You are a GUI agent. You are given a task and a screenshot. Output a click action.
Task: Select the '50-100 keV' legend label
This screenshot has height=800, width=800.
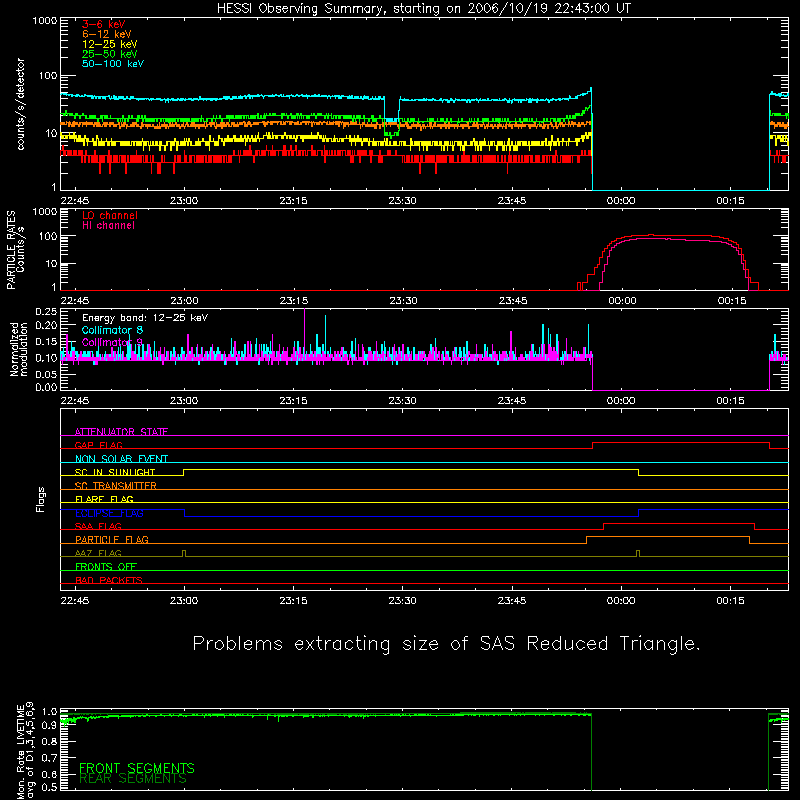click(112, 64)
